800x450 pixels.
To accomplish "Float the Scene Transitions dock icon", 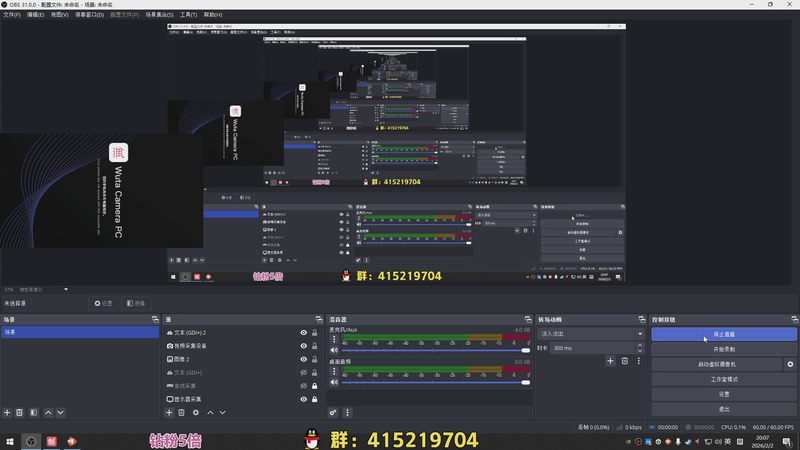I will 642,319.
